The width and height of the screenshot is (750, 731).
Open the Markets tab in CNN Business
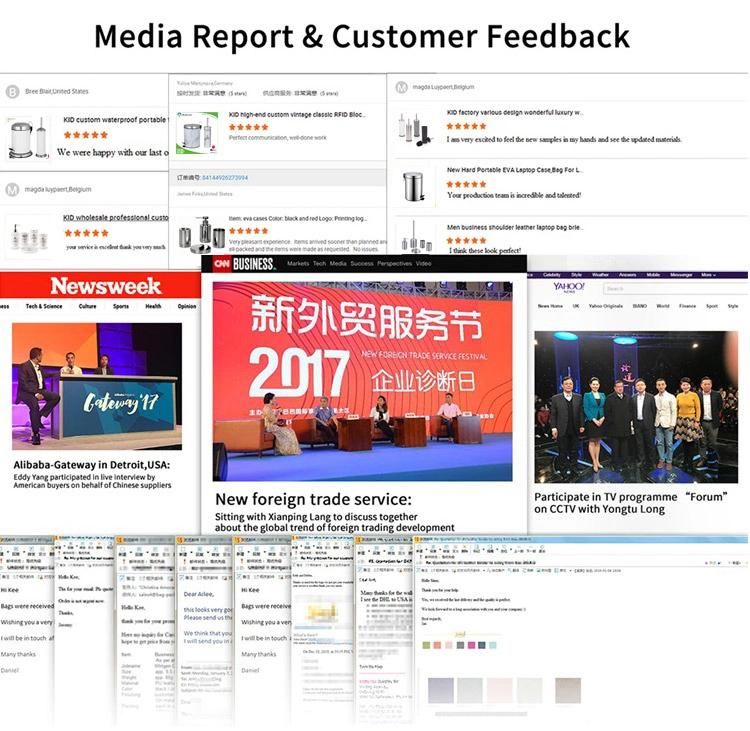pos(298,264)
